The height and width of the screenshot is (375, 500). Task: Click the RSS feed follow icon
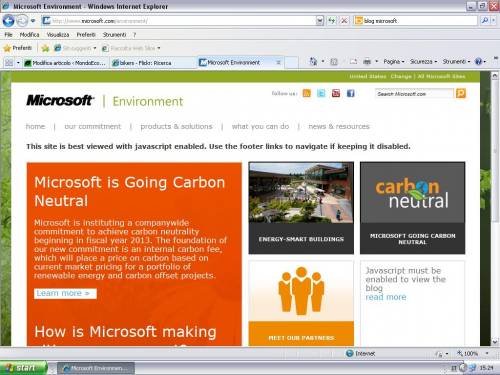click(306, 93)
